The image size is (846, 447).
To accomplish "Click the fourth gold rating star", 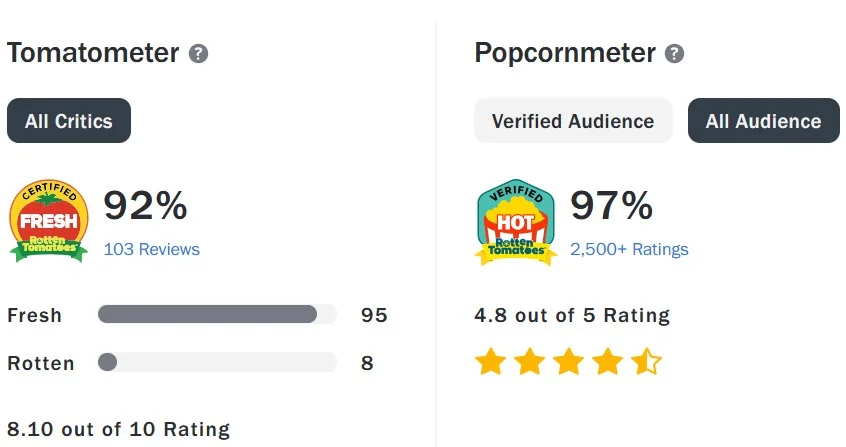I will point(608,361).
